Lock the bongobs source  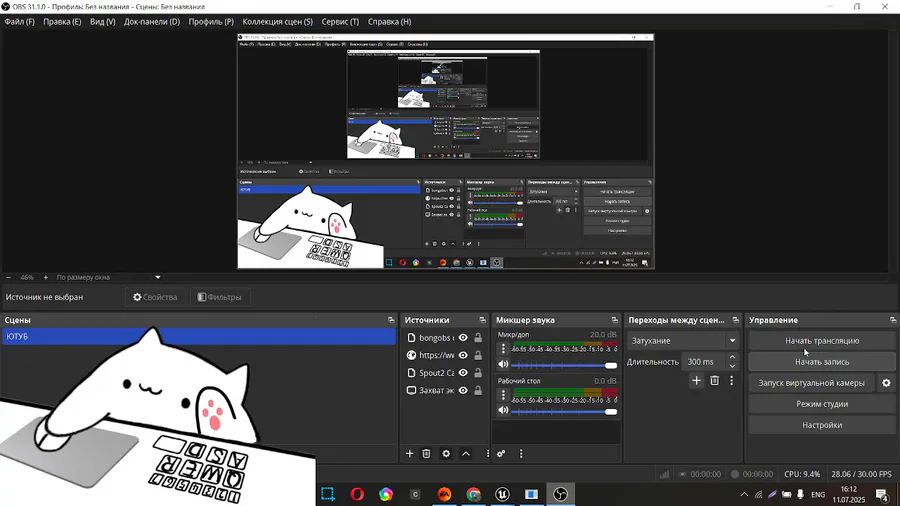click(x=478, y=338)
